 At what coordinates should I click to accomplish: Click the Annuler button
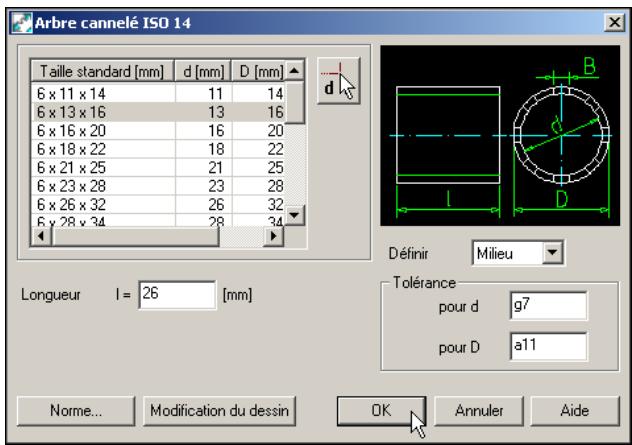click(479, 411)
